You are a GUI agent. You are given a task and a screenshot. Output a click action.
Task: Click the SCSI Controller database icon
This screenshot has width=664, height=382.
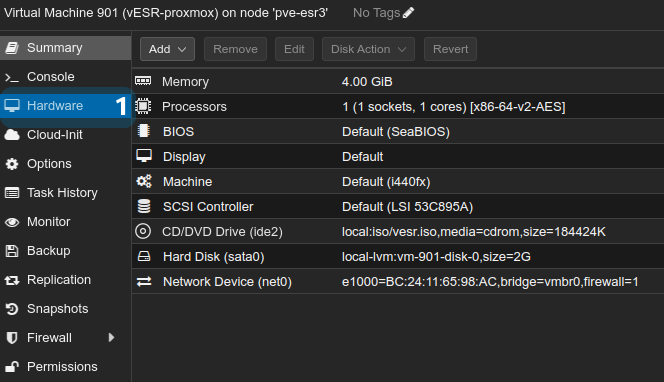pos(144,206)
